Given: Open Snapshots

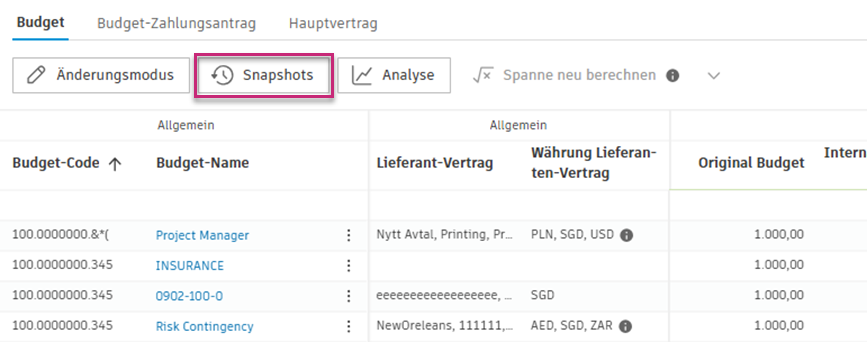Looking at the screenshot, I should (264, 76).
